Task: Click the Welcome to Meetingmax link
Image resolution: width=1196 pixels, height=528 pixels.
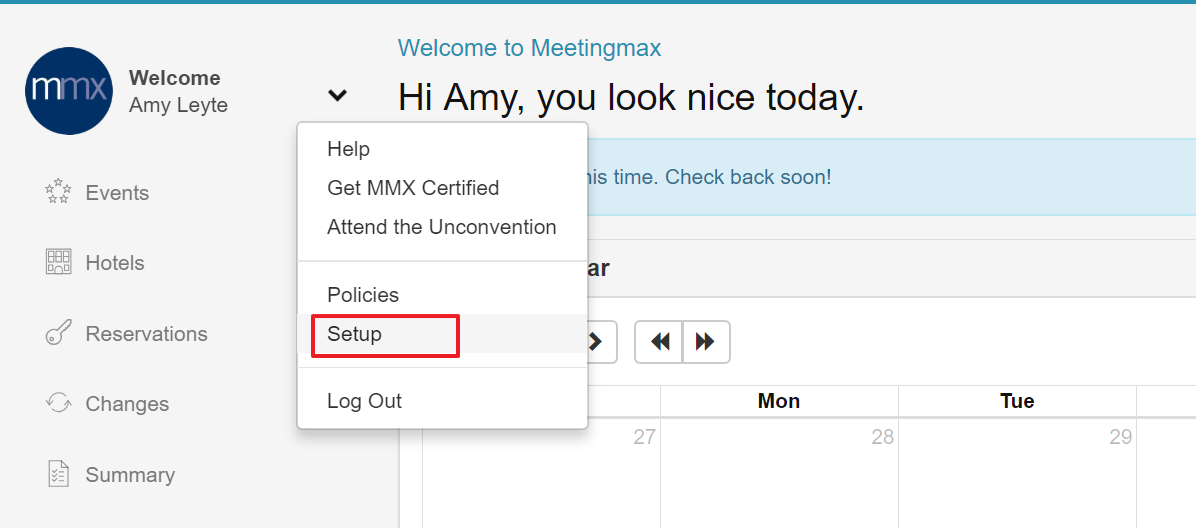Action: pyautogui.click(x=529, y=48)
